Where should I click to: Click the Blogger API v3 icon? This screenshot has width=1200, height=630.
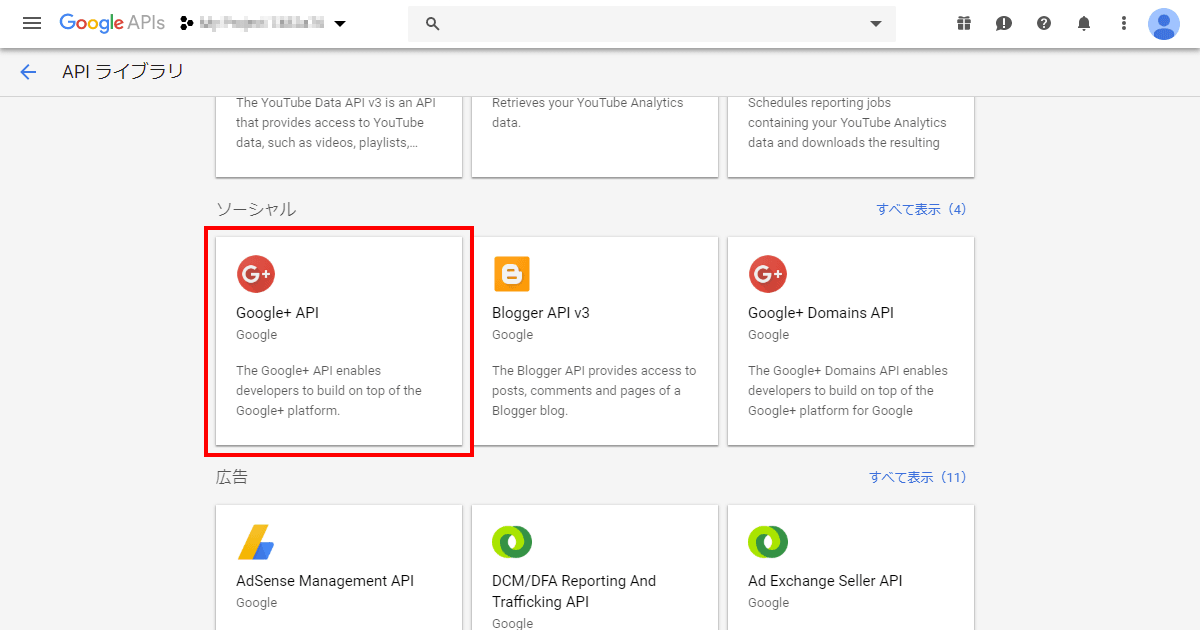pyautogui.click(x=511, y=274)
